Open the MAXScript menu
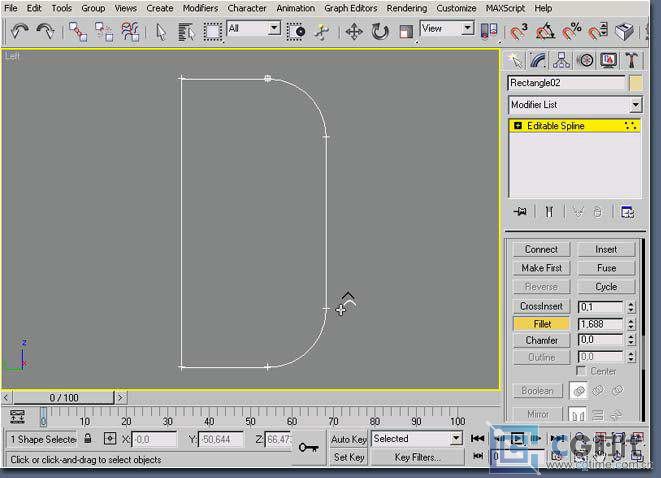661x478 pixels. 505,8
